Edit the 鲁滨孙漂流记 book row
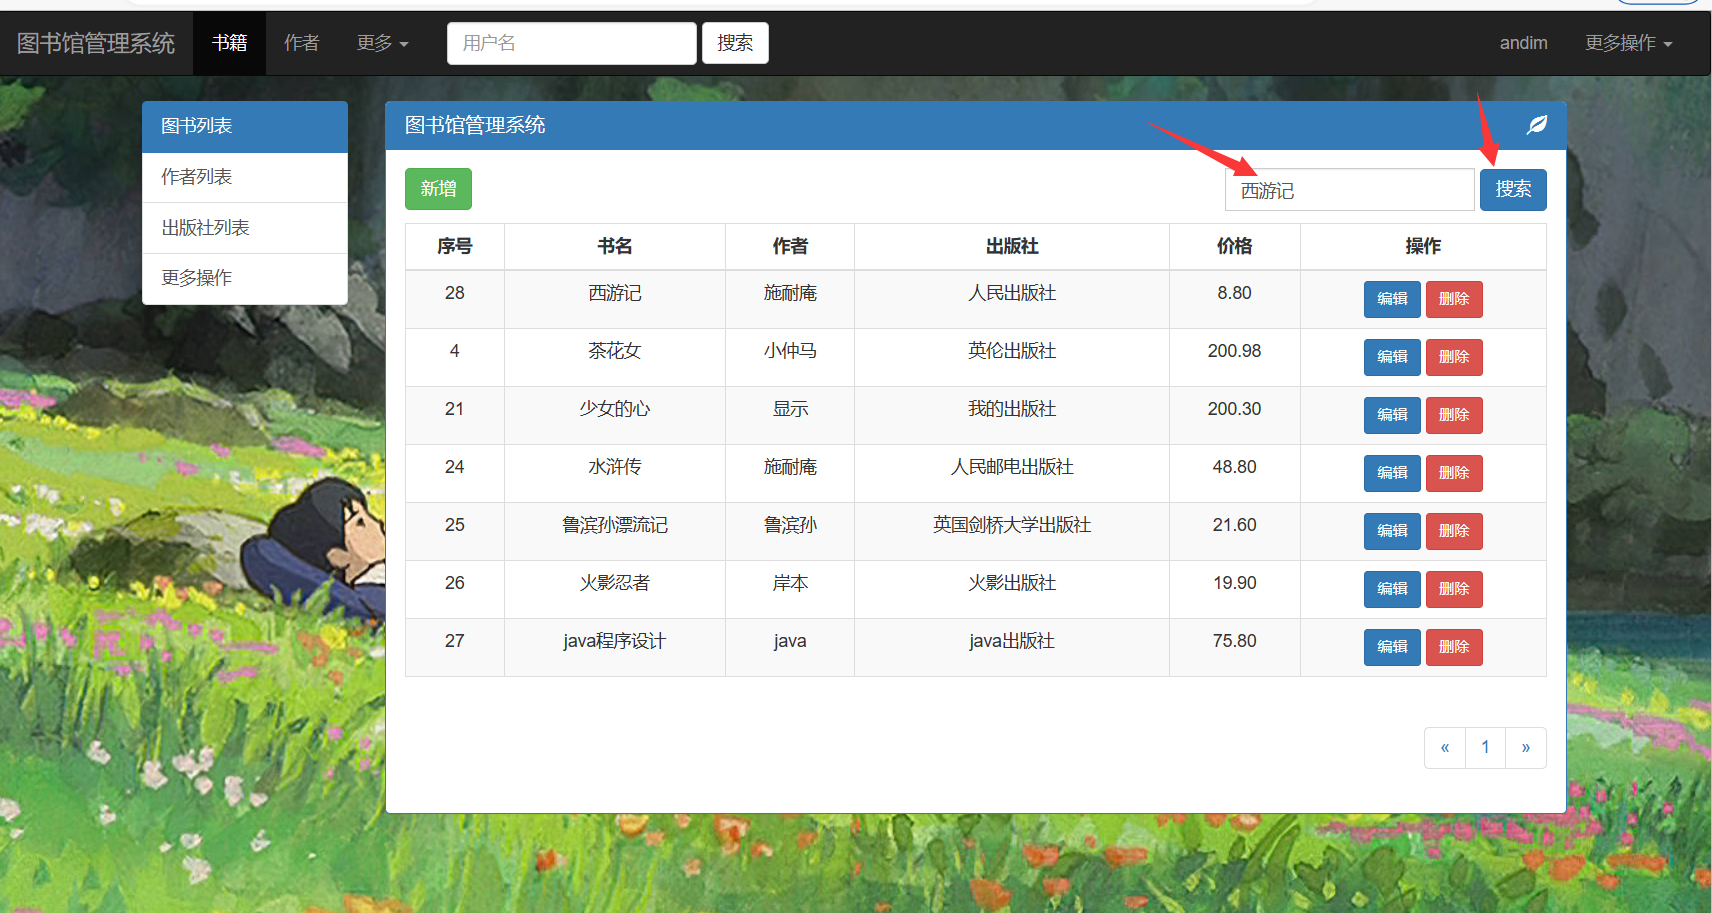This screenshot has height=913, width=1712. click(x=1392, y=531)
